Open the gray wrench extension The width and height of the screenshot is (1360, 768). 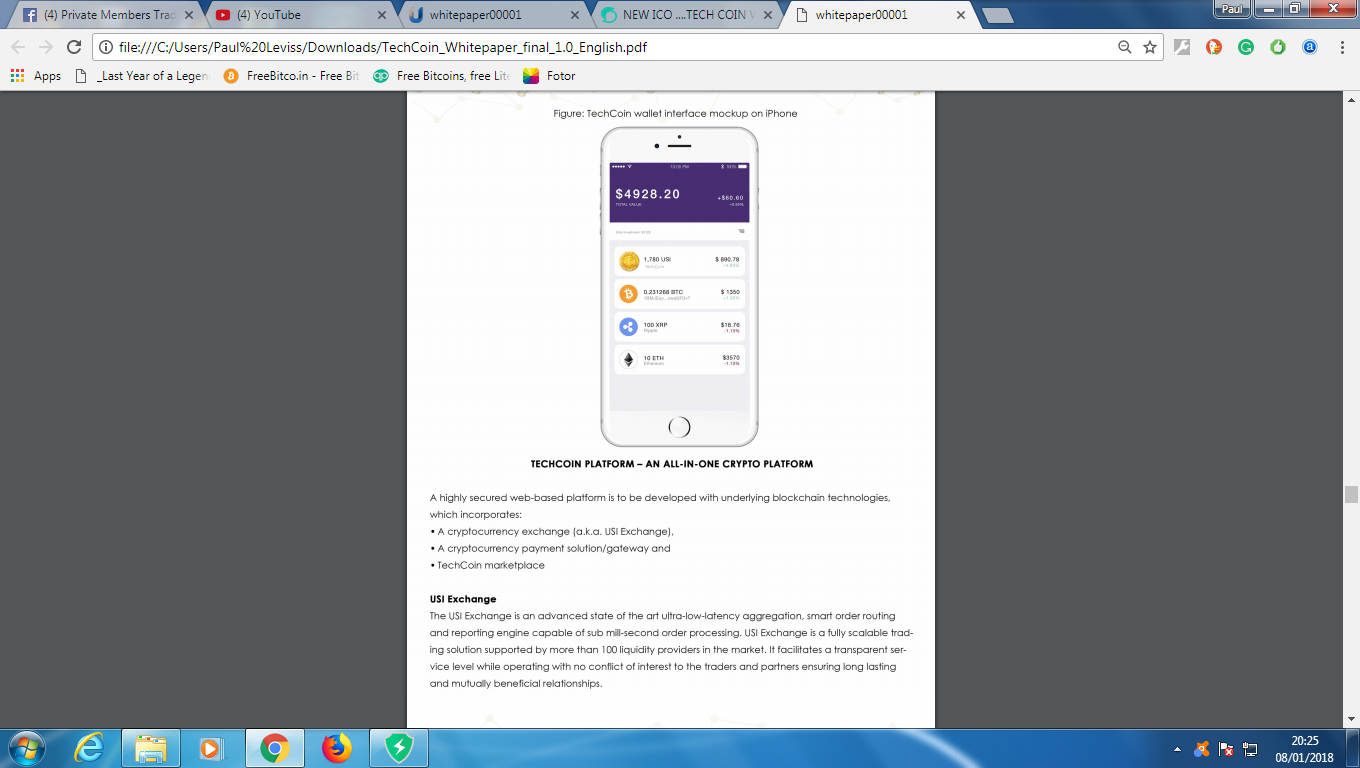[x=1181, y=47]
